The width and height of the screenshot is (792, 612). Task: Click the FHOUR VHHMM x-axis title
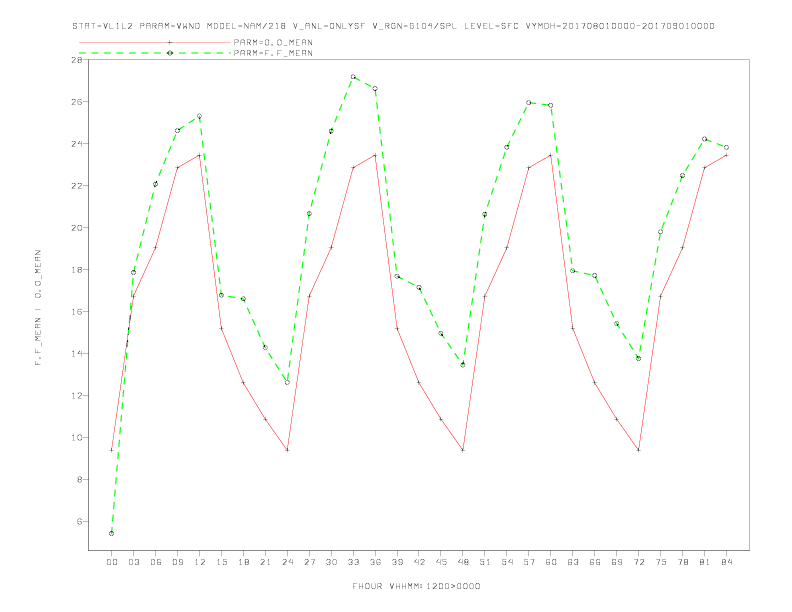pyautogui.click(x=416, y=586)
